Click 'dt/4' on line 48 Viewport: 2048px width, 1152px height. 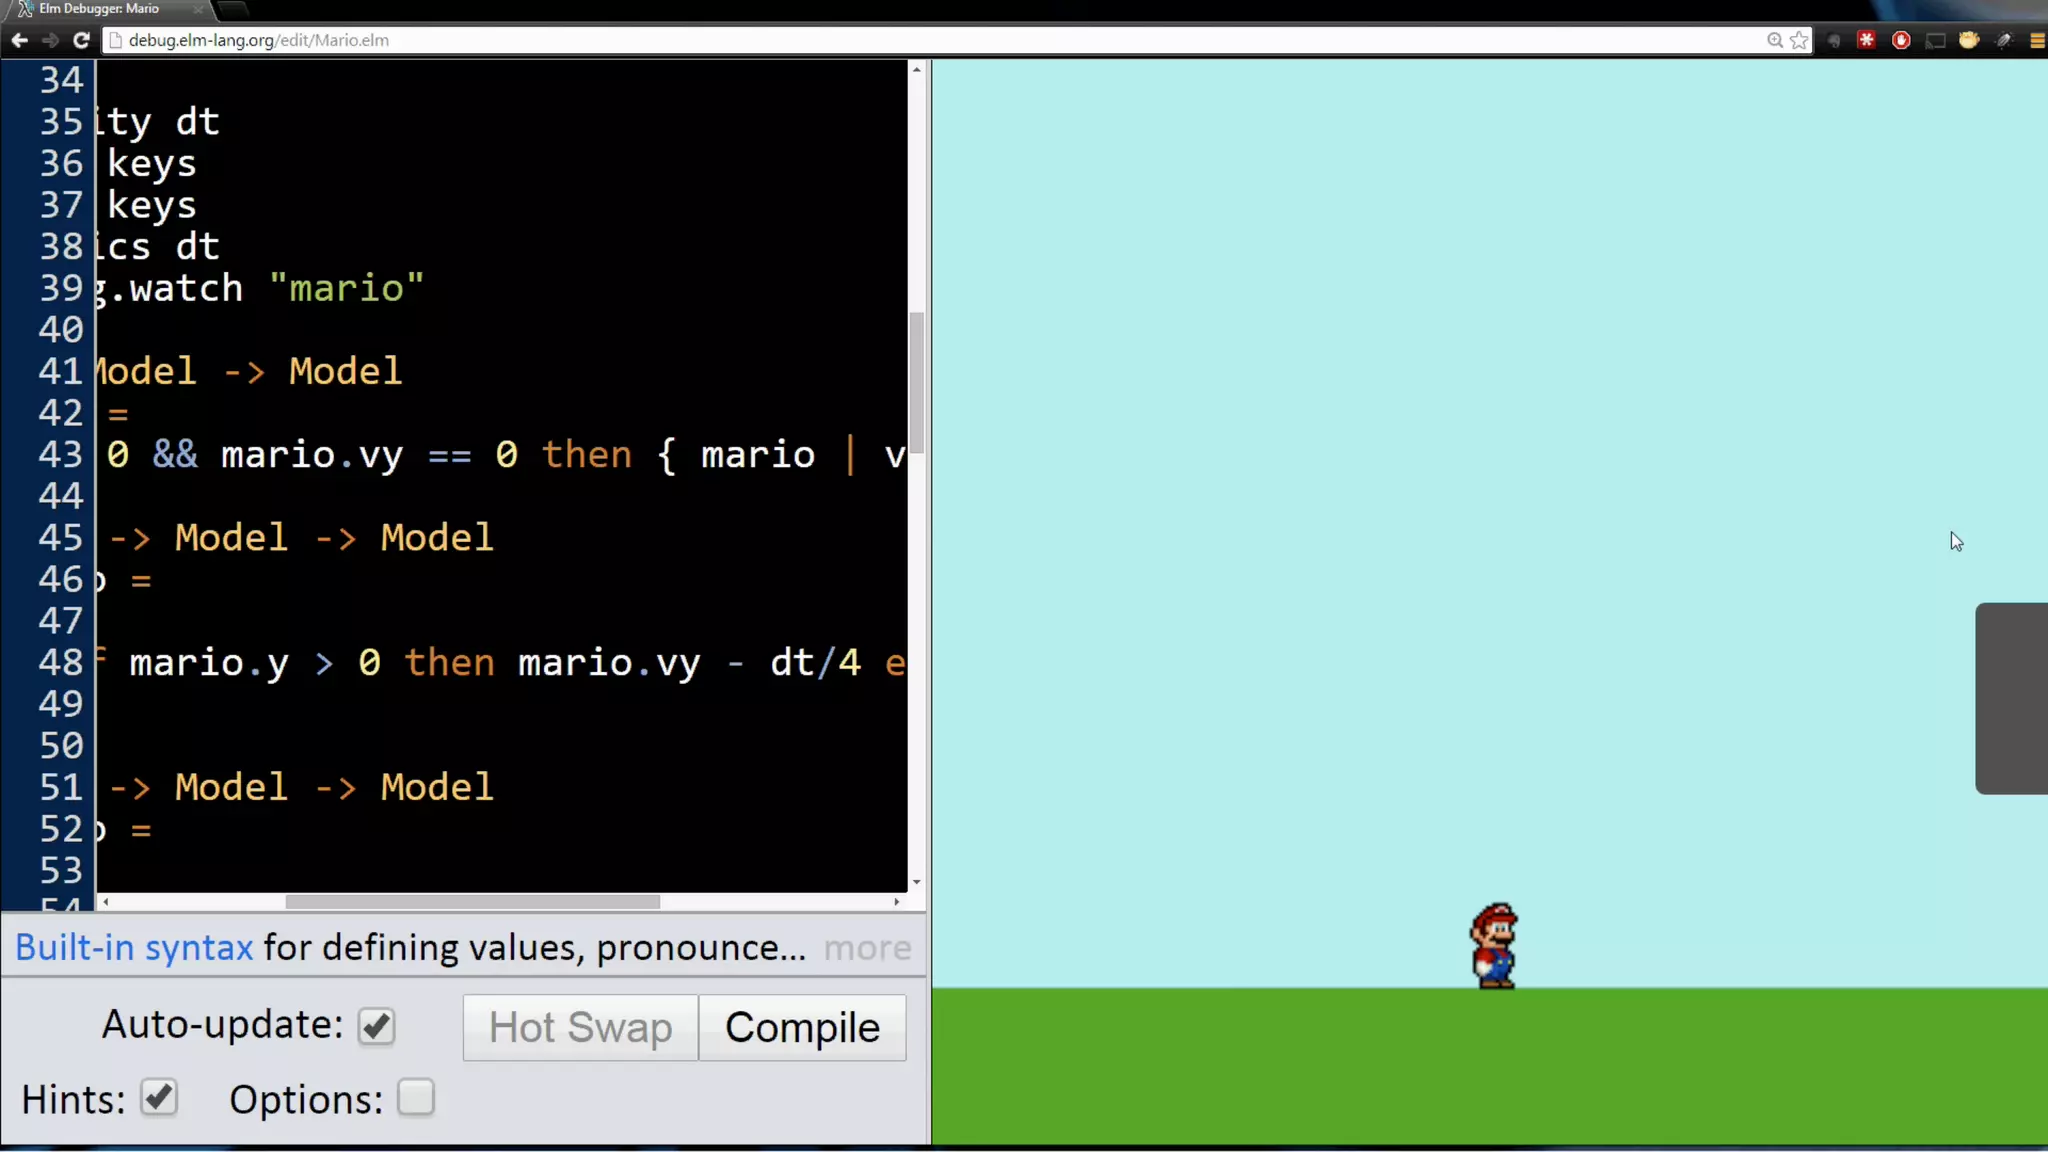tap(815, 663)
